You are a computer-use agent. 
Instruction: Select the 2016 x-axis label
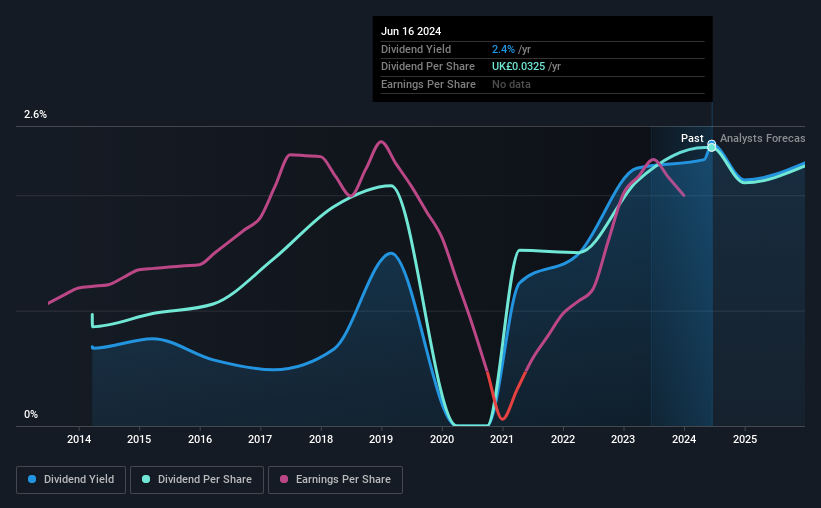click(x=200, y=439)
